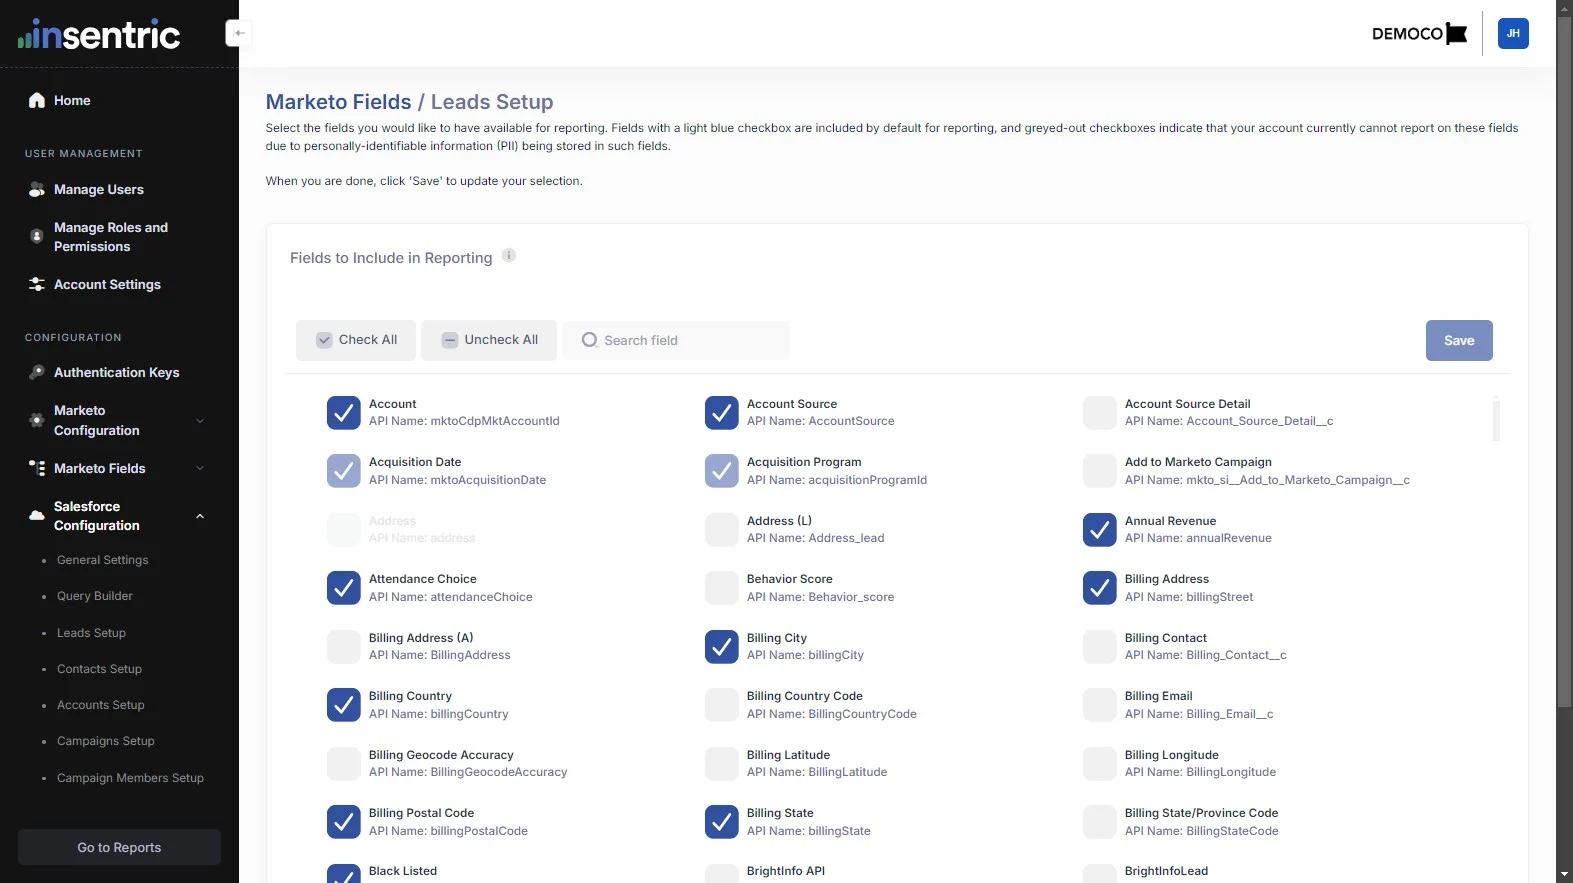Screen dimensions: 1573x883
Task: Collapse sidebar with the arrow button
Action: [x=239, y=33]
